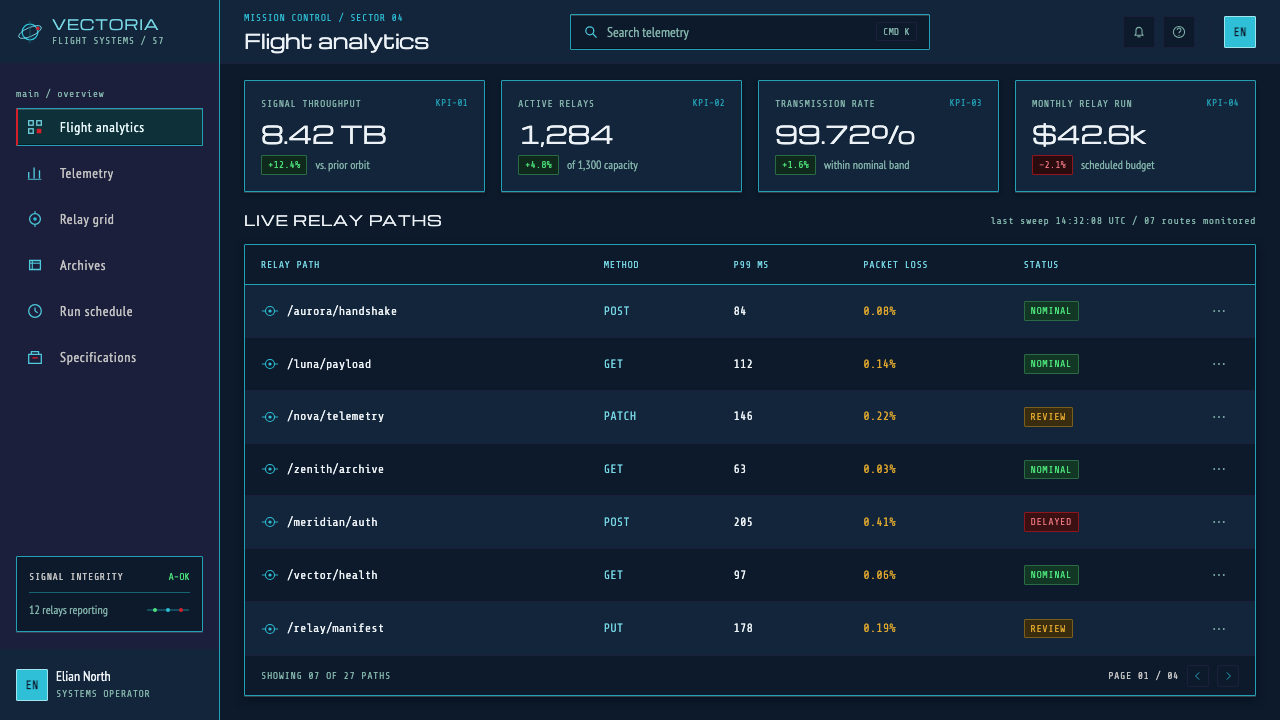Open the Active Relays KPI card

621,136
